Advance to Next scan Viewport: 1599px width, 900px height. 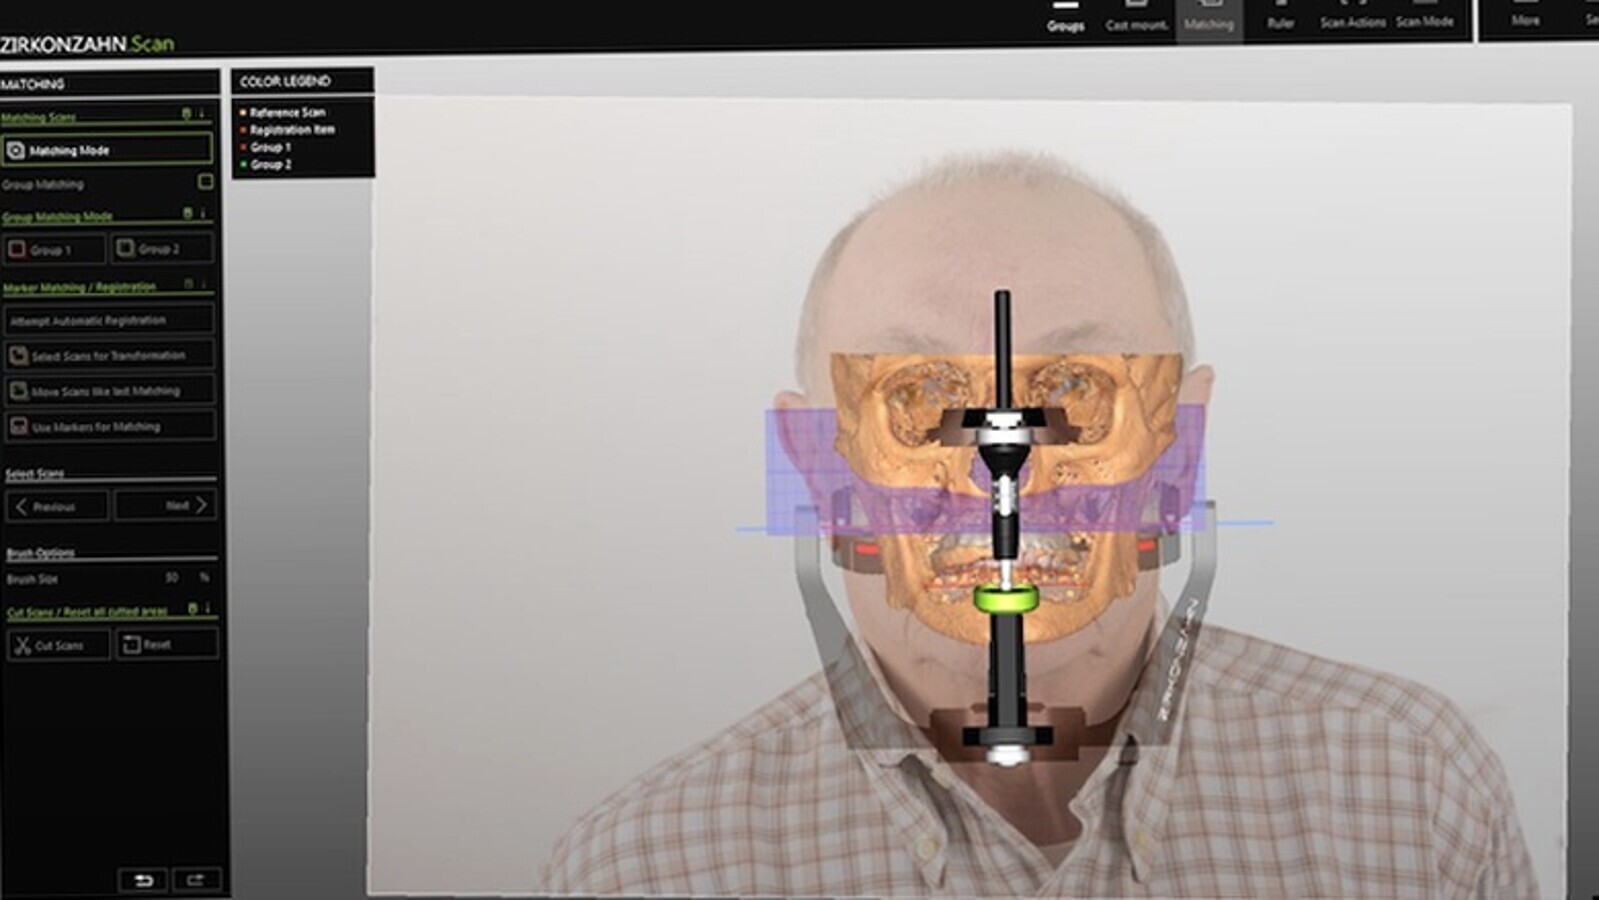165,505
